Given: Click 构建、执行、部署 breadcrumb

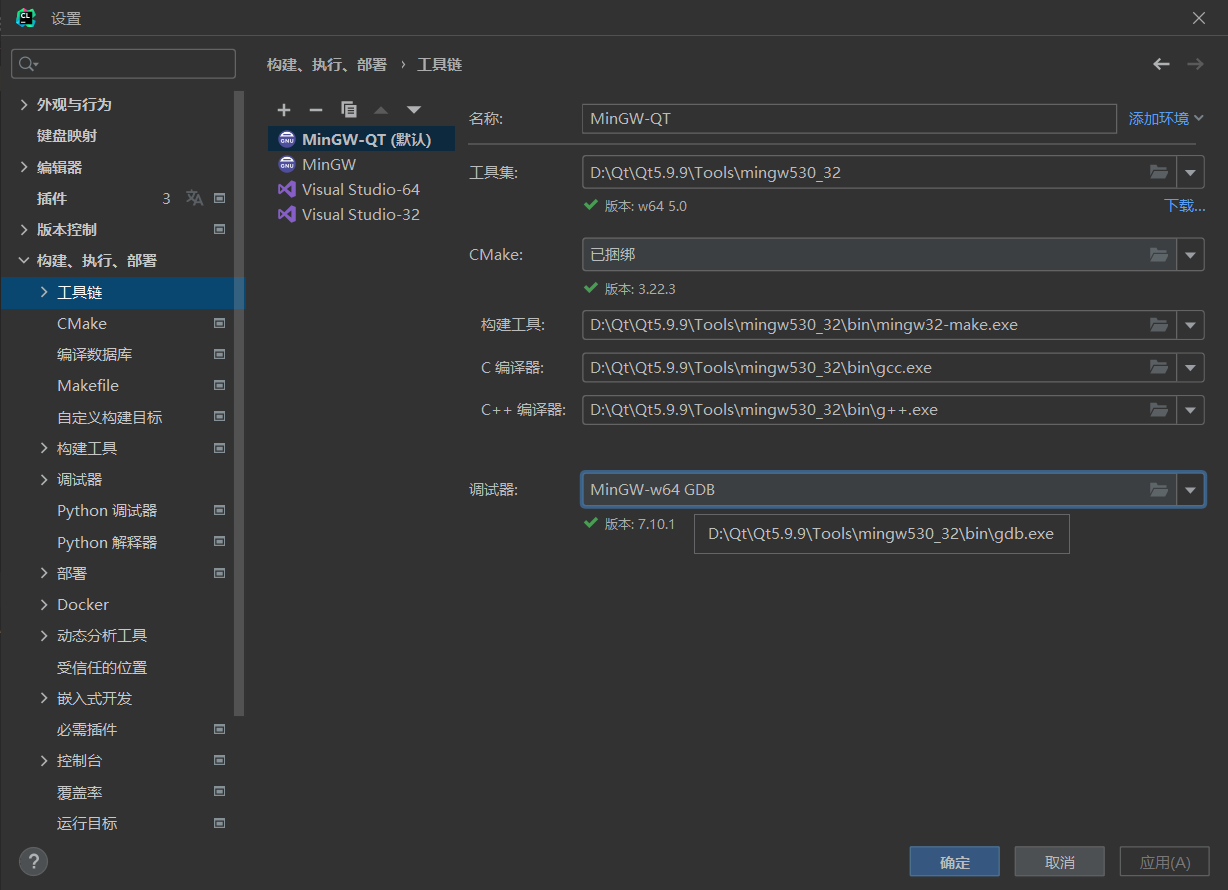Looking at the screenshot, I should pos(326,64).
